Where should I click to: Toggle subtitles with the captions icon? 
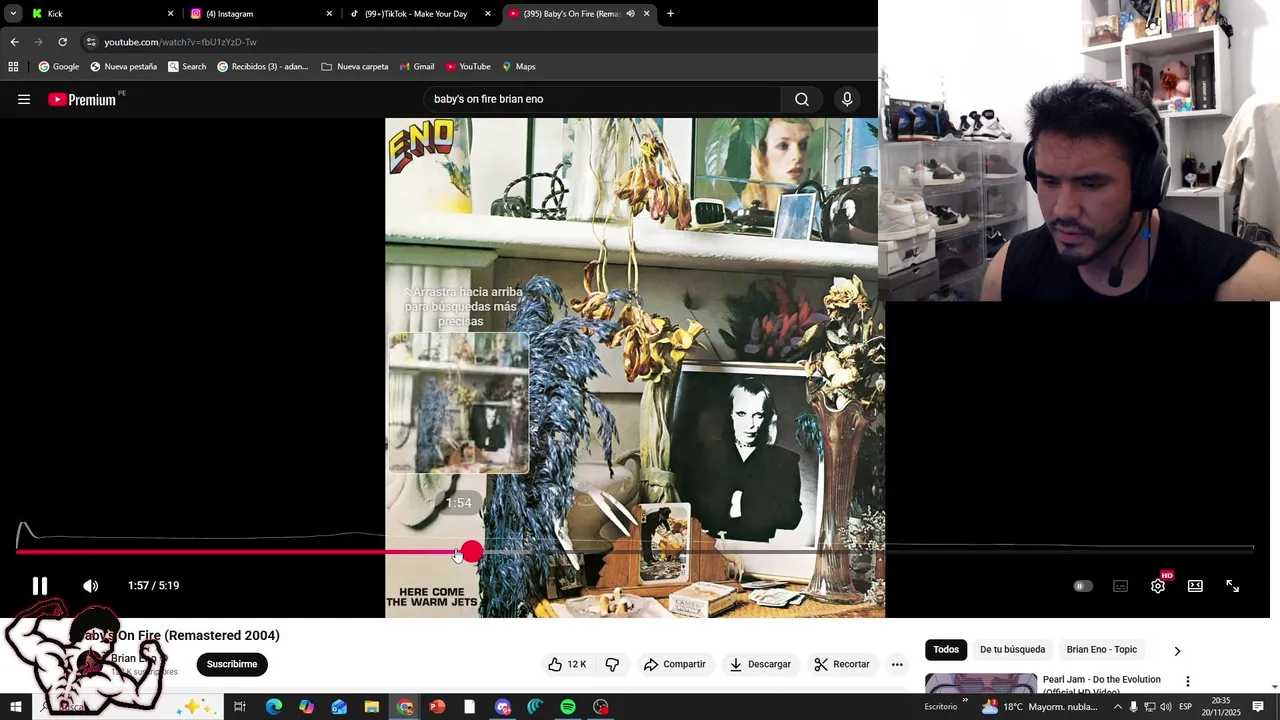click(1120, 586)
